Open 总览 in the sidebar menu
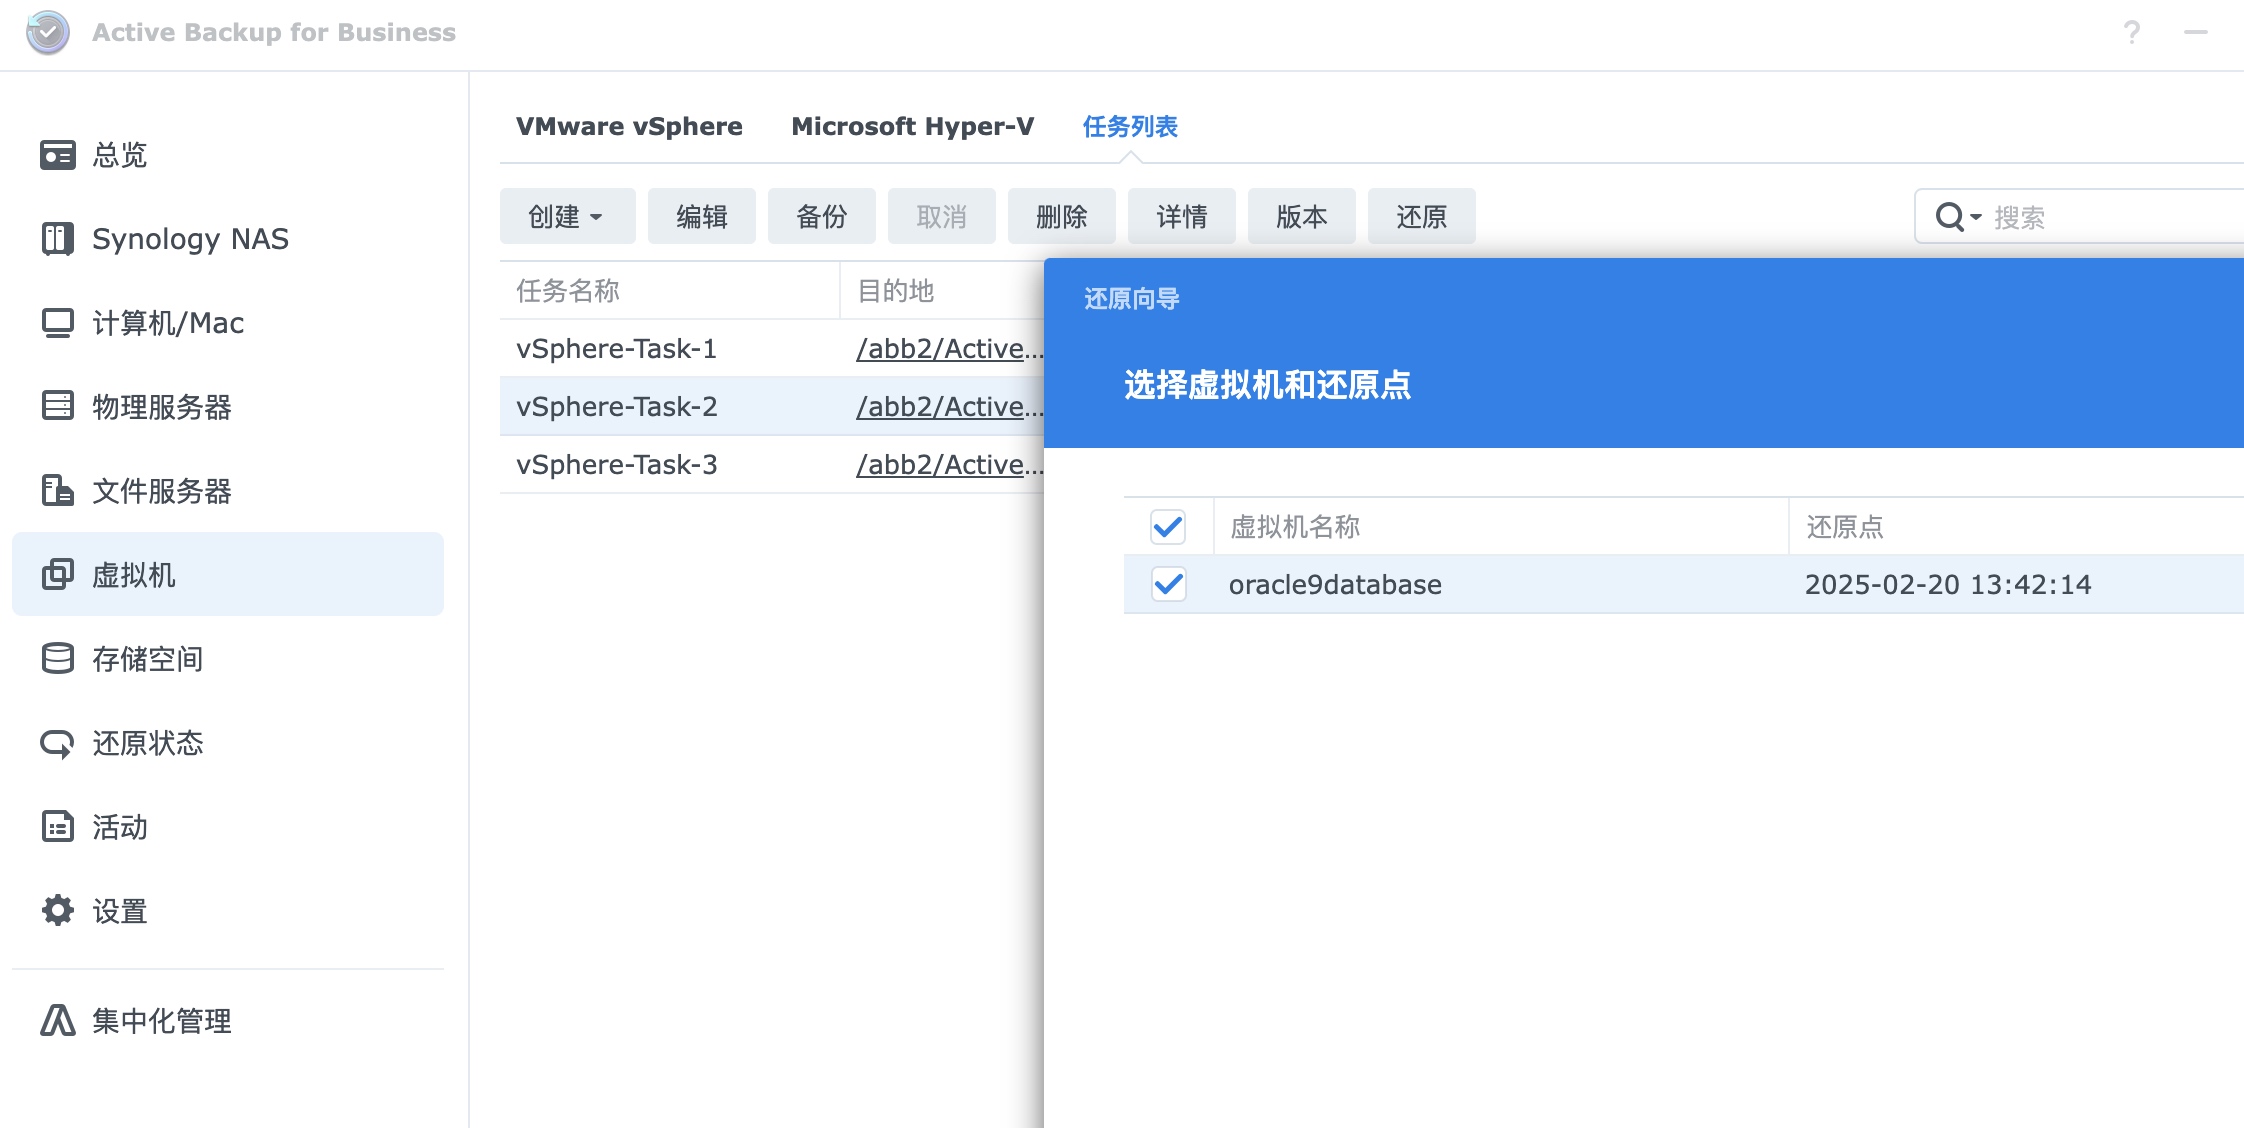This screenshot has height=1128, width=2244. tap(228, 155)
